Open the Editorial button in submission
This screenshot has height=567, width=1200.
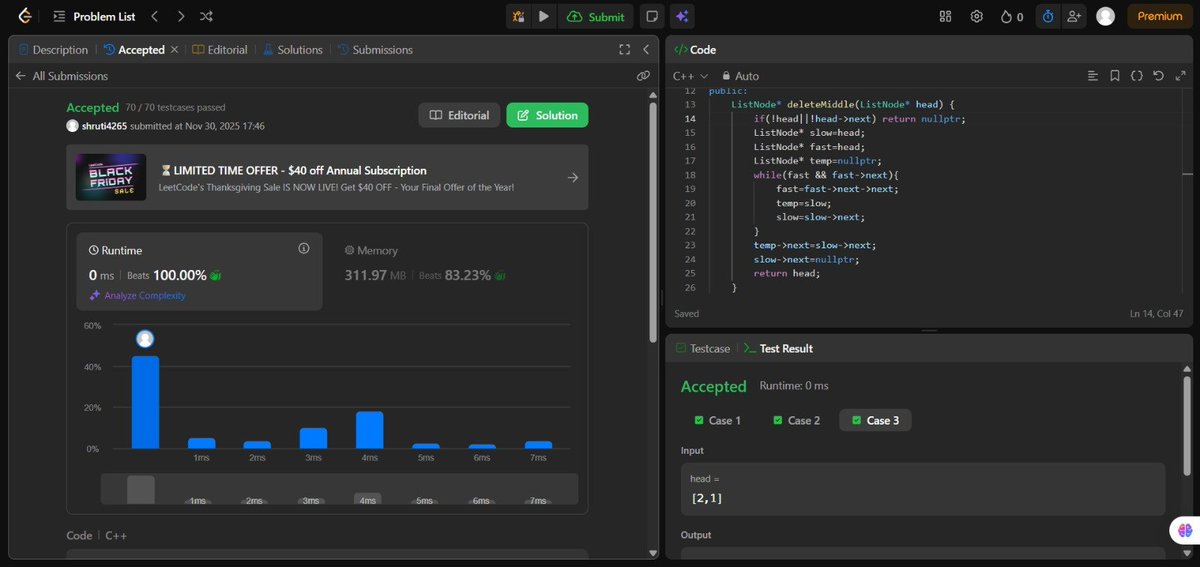click(459, 115)
